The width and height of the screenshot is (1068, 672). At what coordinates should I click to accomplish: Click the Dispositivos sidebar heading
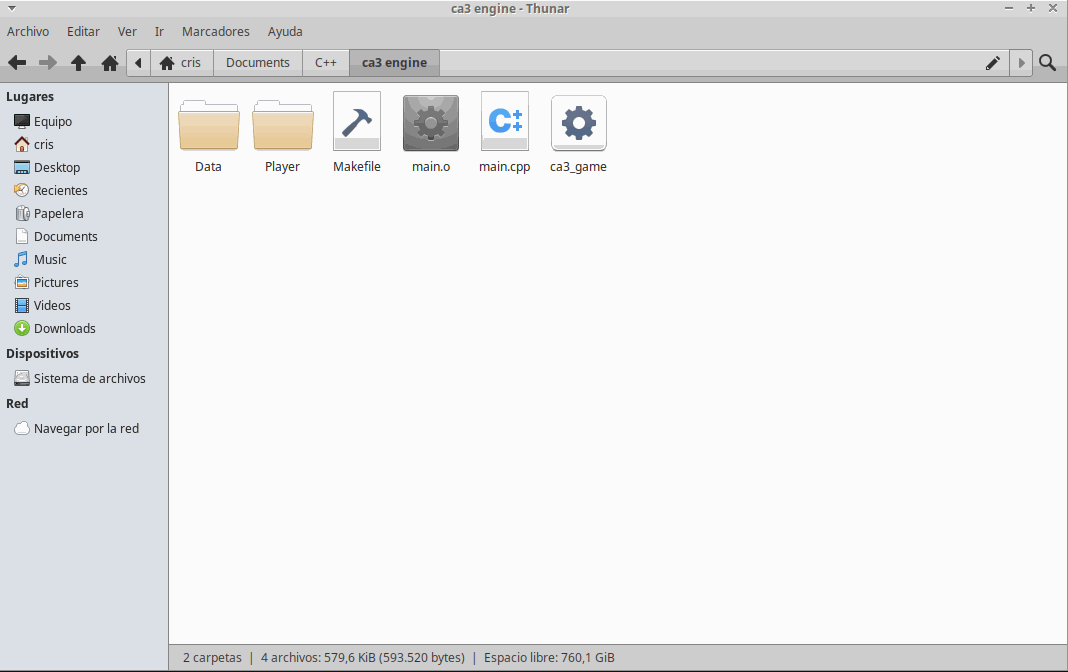(x=42, y=353)
